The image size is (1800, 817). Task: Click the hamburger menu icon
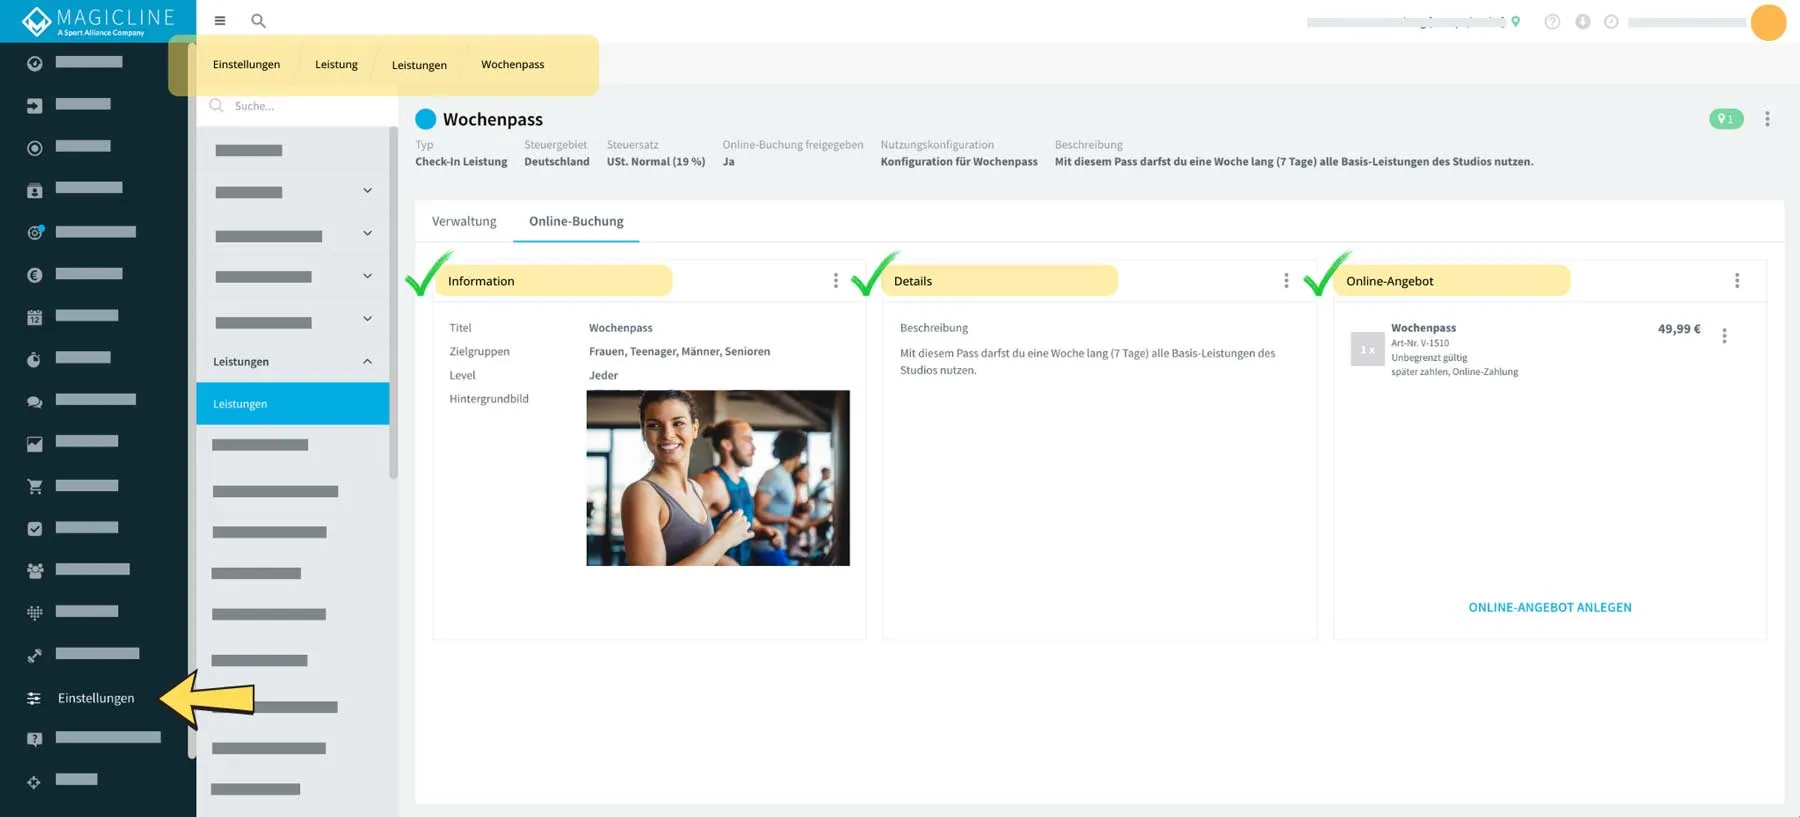220,21
